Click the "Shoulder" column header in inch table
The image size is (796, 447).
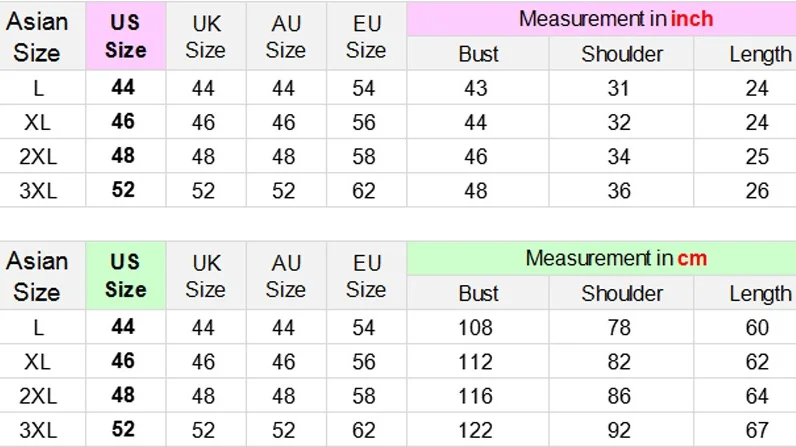click(x=621, y=54)
